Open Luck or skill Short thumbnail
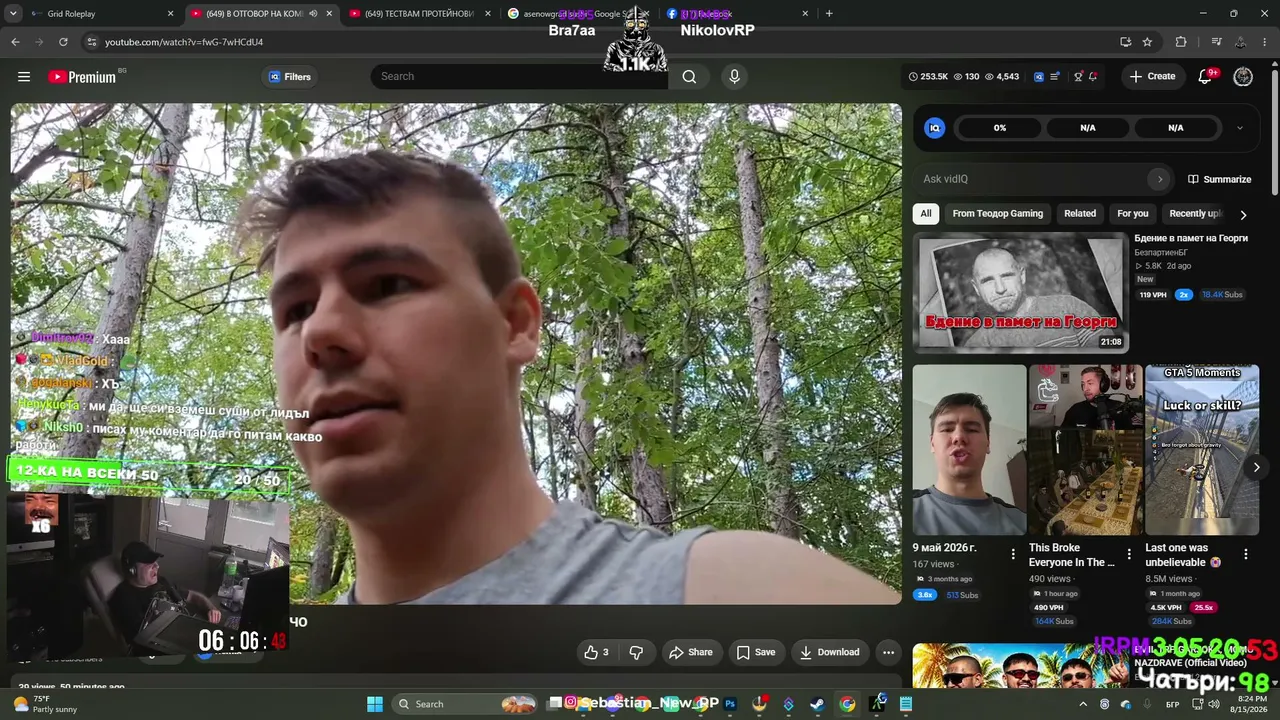The height and width of the screenshot is (720, 1280). point(1202,450)
